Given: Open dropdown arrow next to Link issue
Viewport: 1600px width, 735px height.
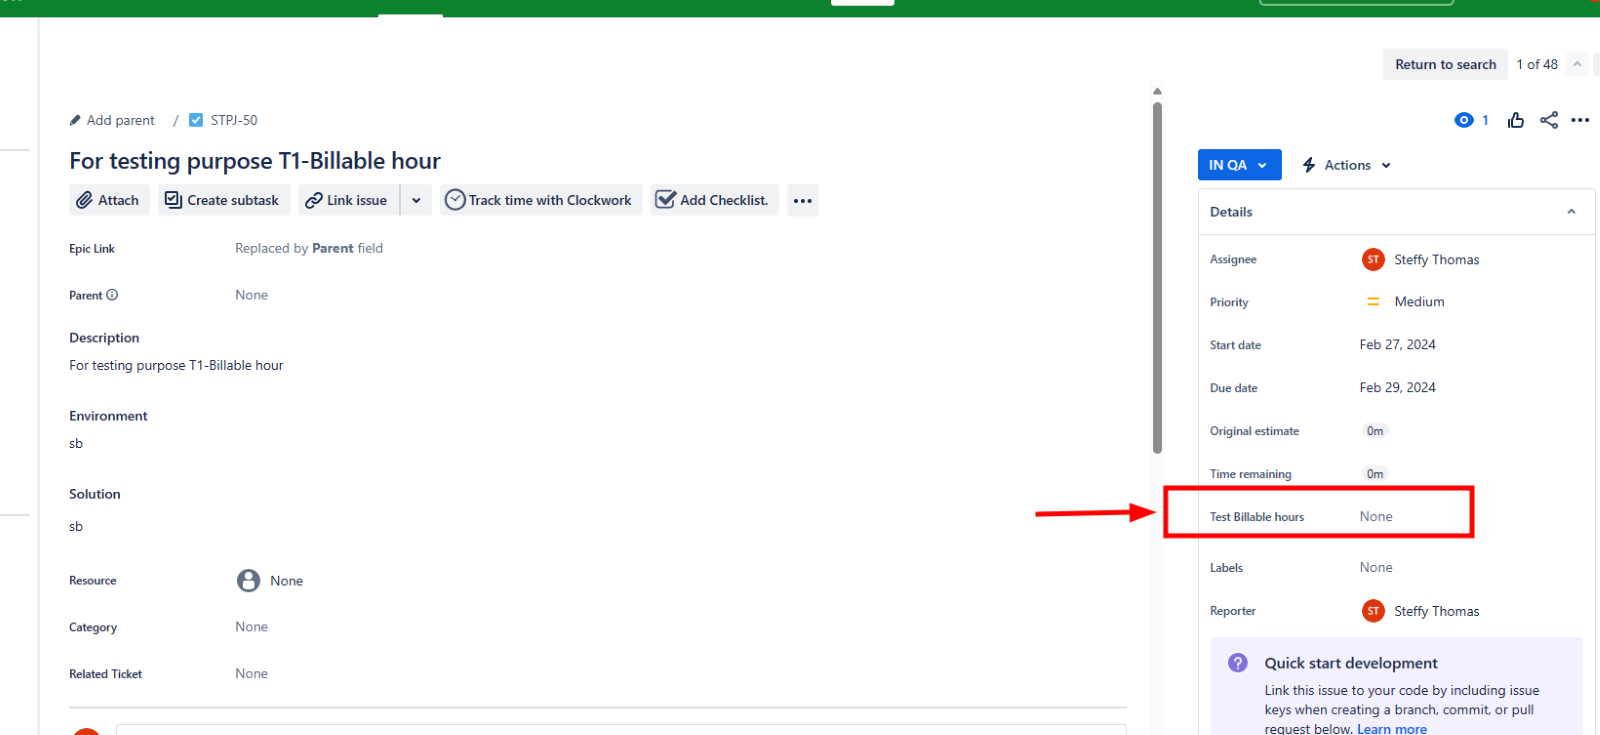Looking at the screenshot, I should [416, 200].
